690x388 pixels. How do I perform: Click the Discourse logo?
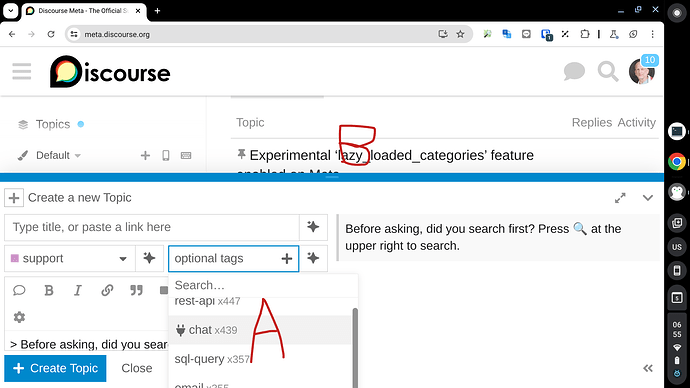pos(110,72)
